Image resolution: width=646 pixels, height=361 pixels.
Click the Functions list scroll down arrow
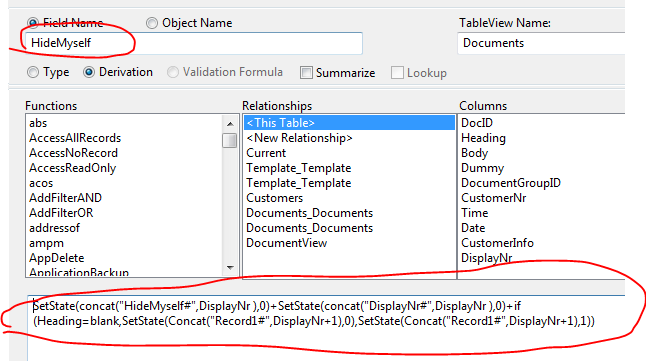pyautogui.click(x=230, y=268)
